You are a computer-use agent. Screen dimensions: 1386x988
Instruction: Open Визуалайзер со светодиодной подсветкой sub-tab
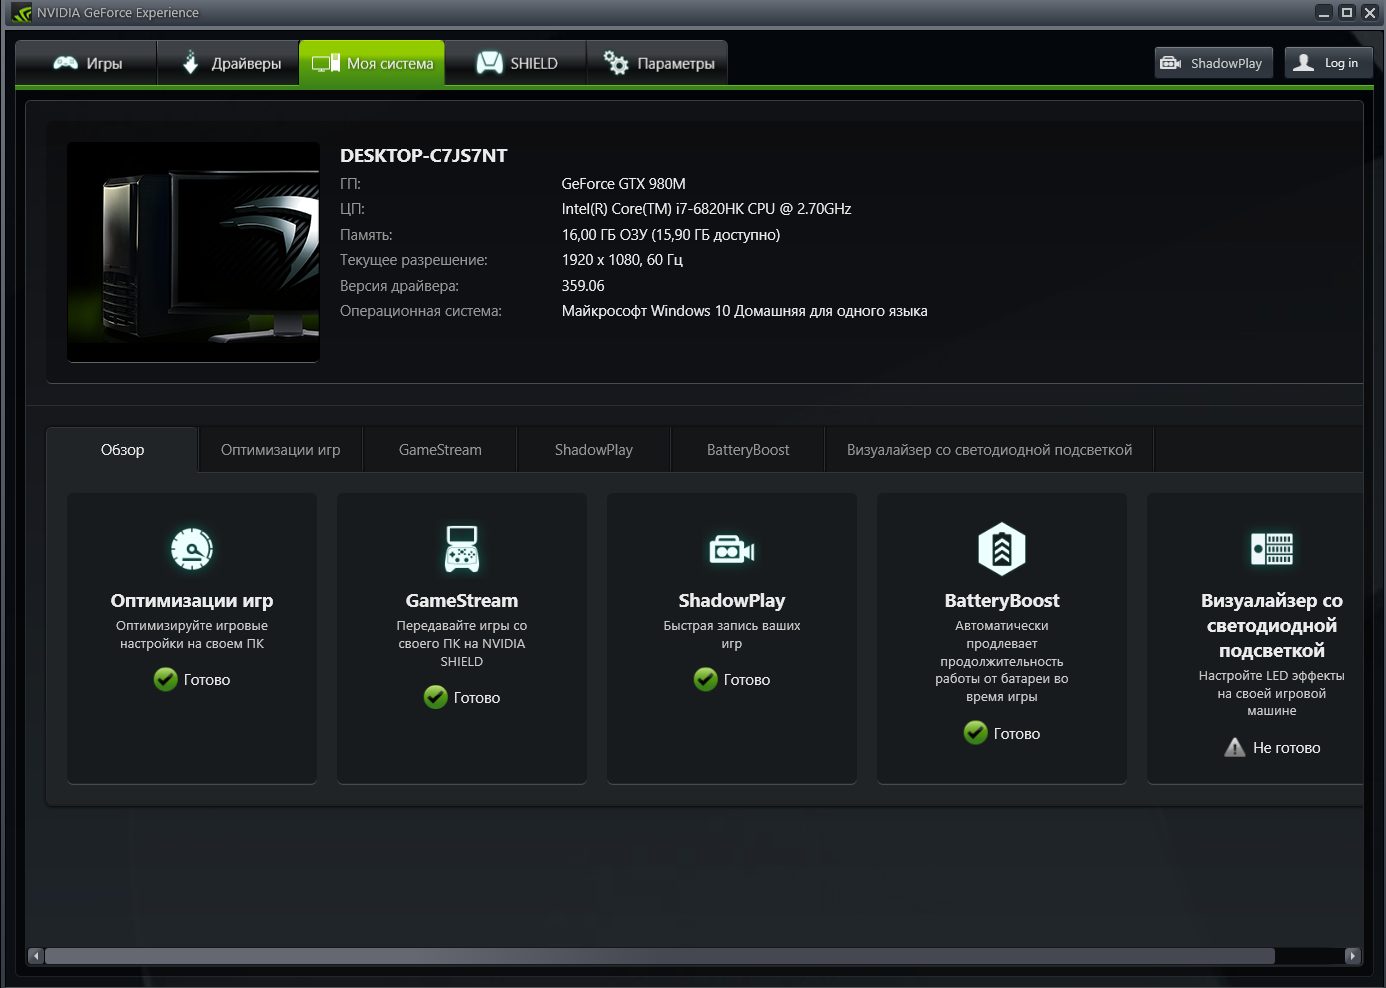(x=989, y=450)
